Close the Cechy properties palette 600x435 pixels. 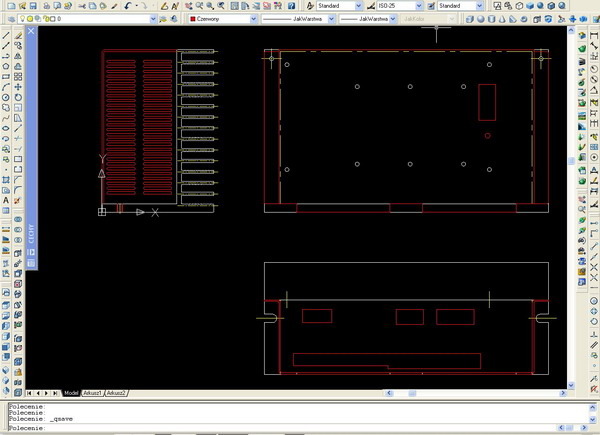[x=31, y=31]
